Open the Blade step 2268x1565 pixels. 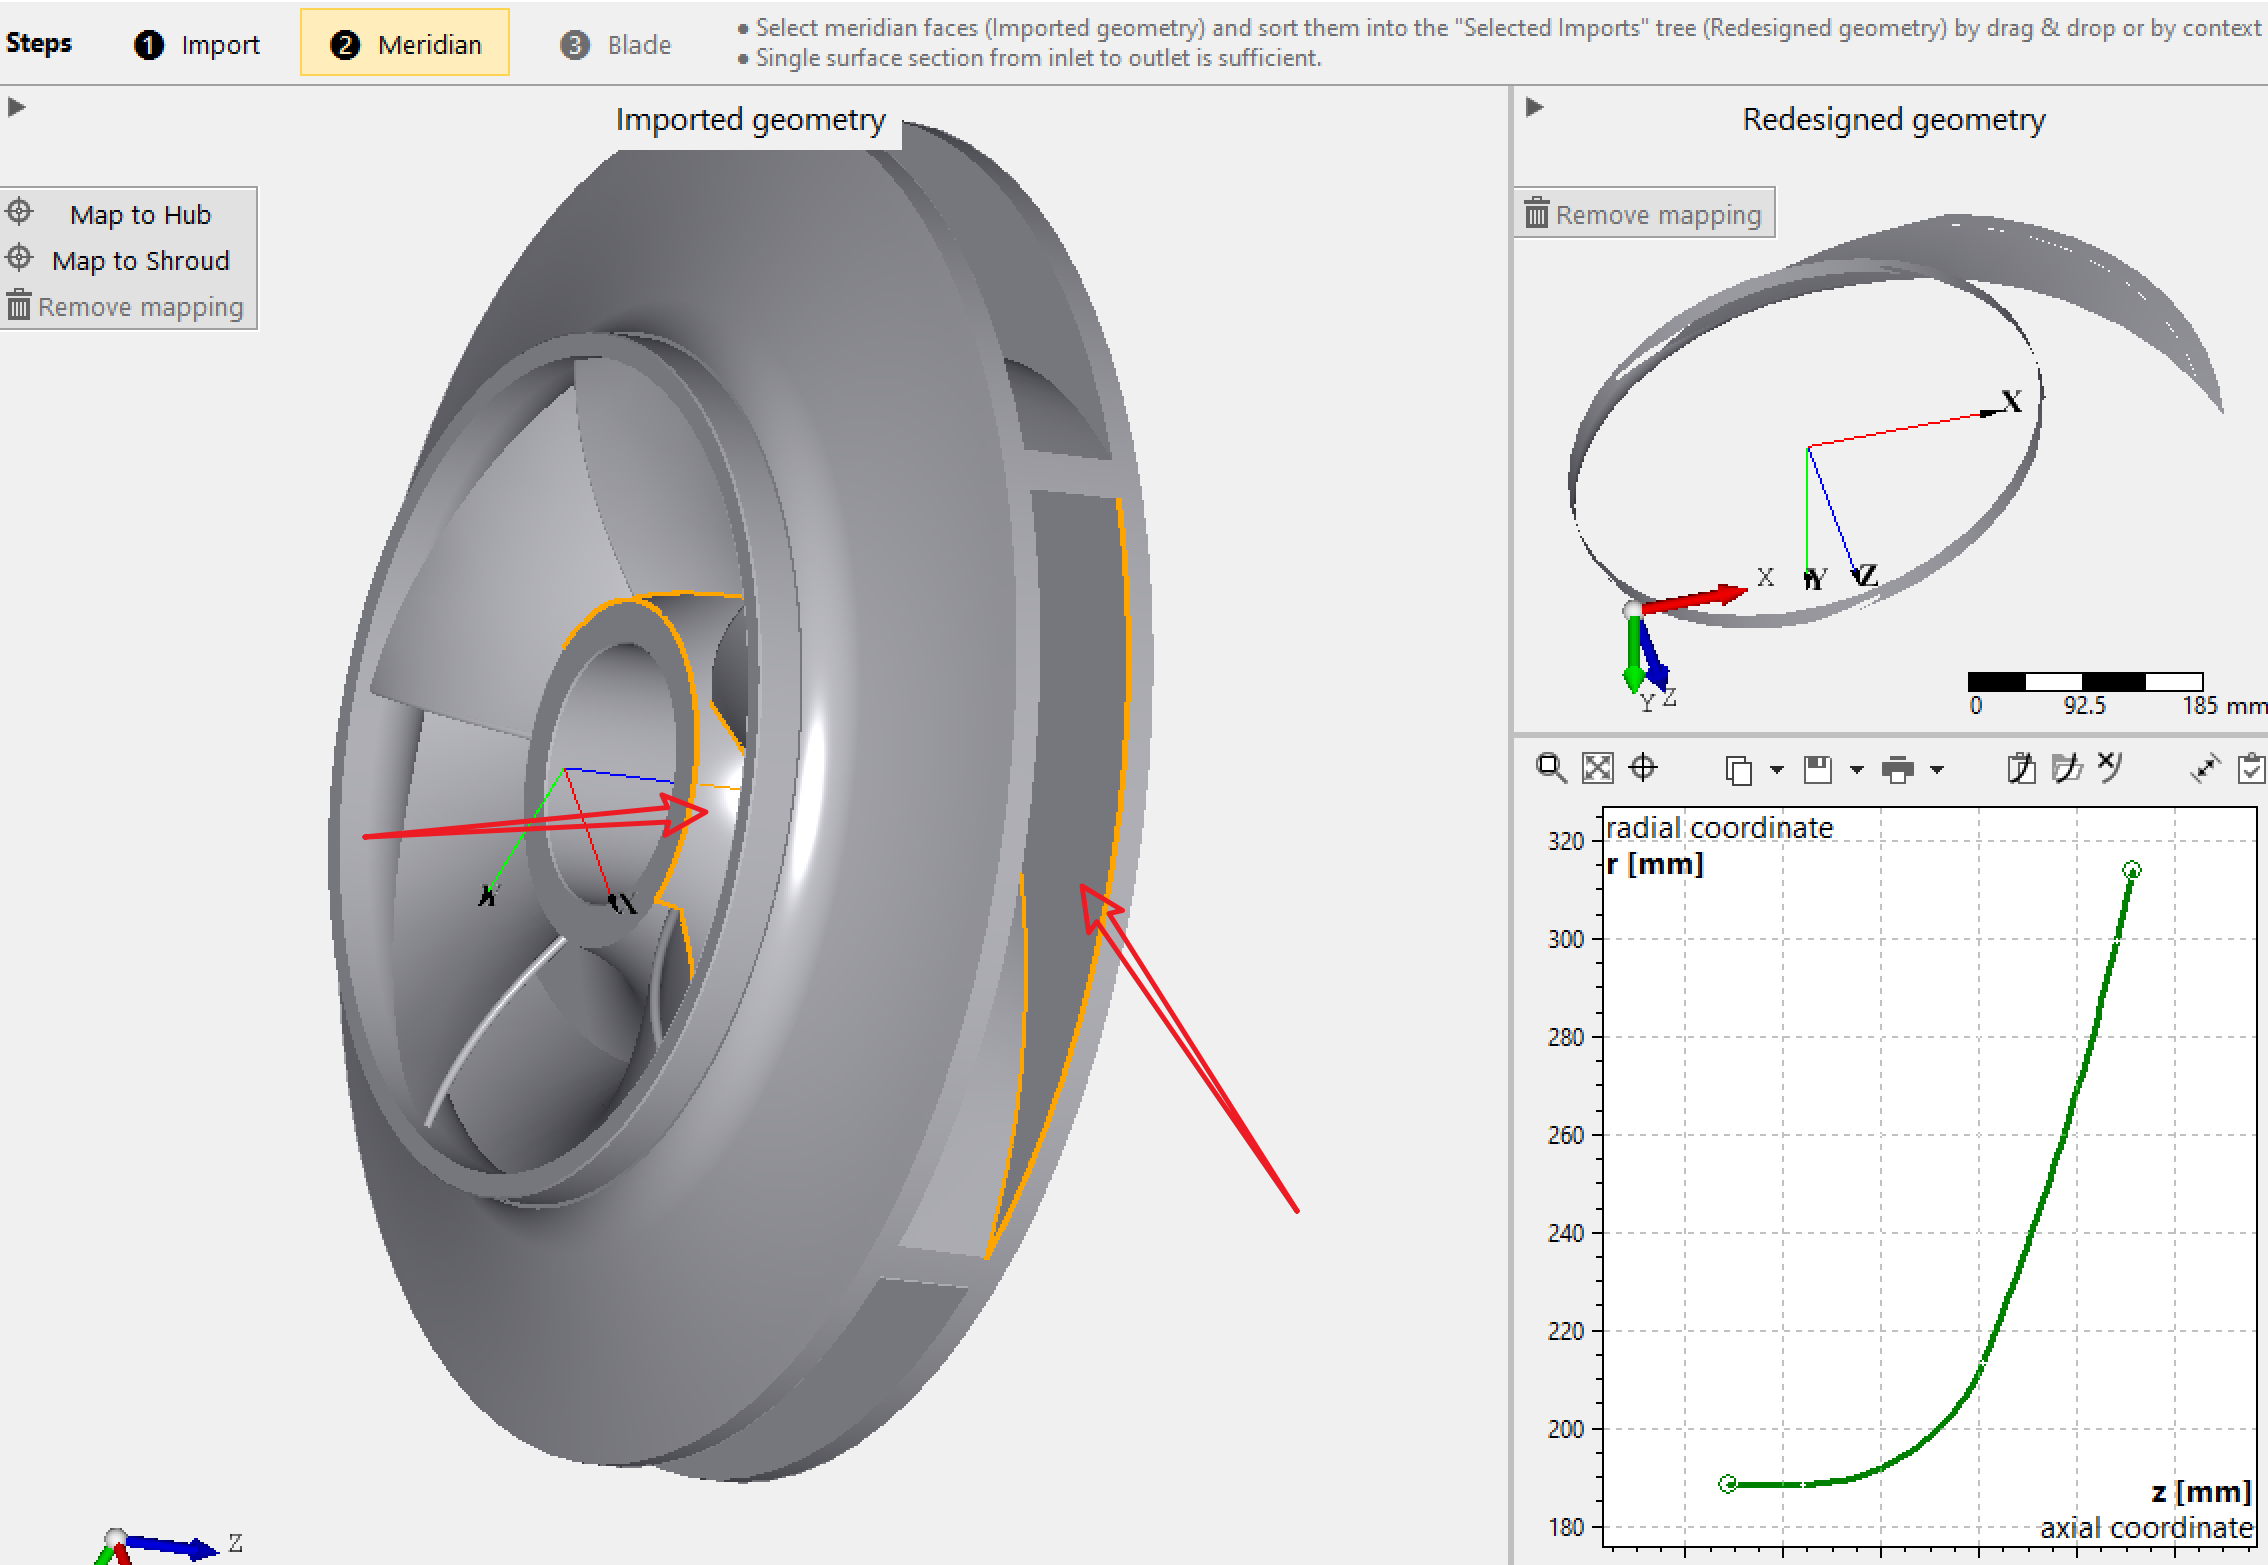coord(616,45)
